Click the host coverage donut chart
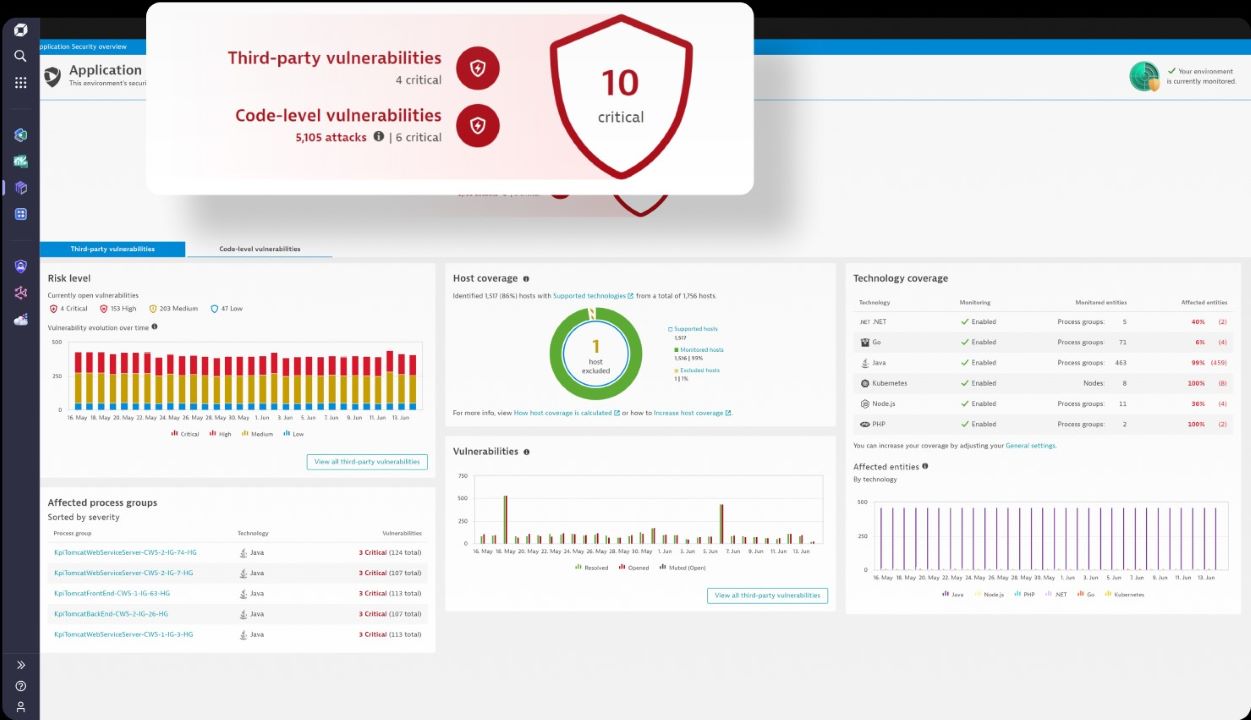 [x=595, y=354]
